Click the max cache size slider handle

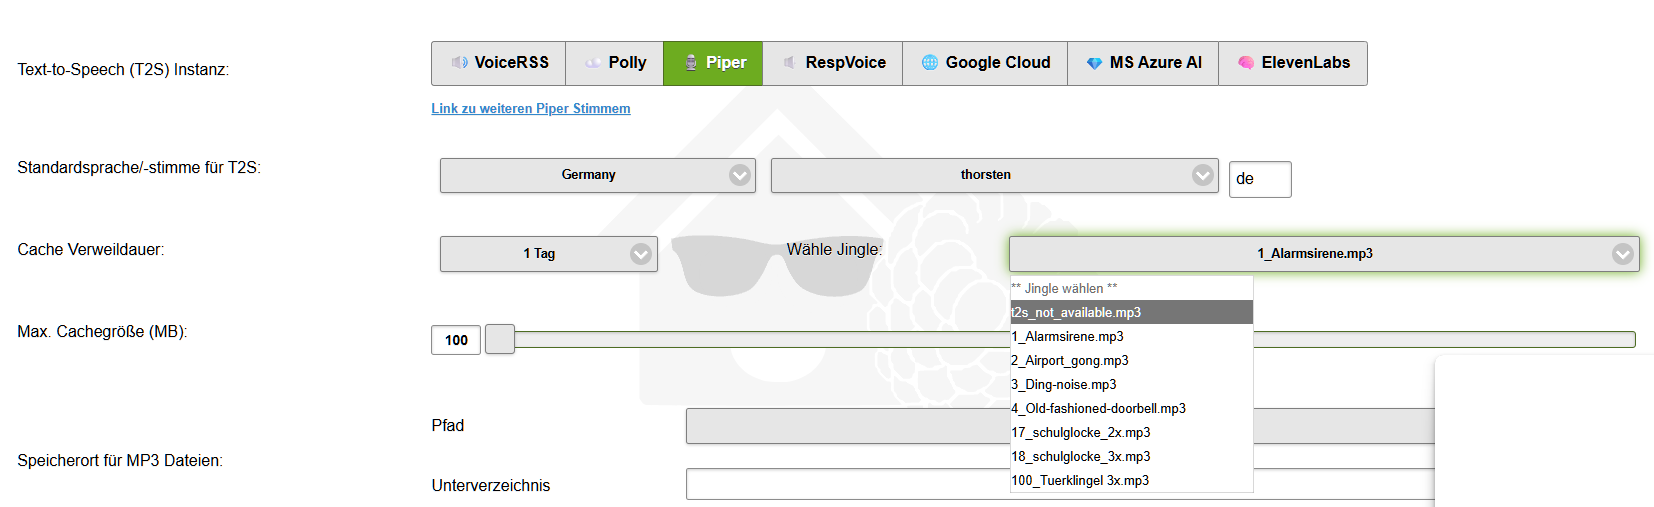(500, 339)
